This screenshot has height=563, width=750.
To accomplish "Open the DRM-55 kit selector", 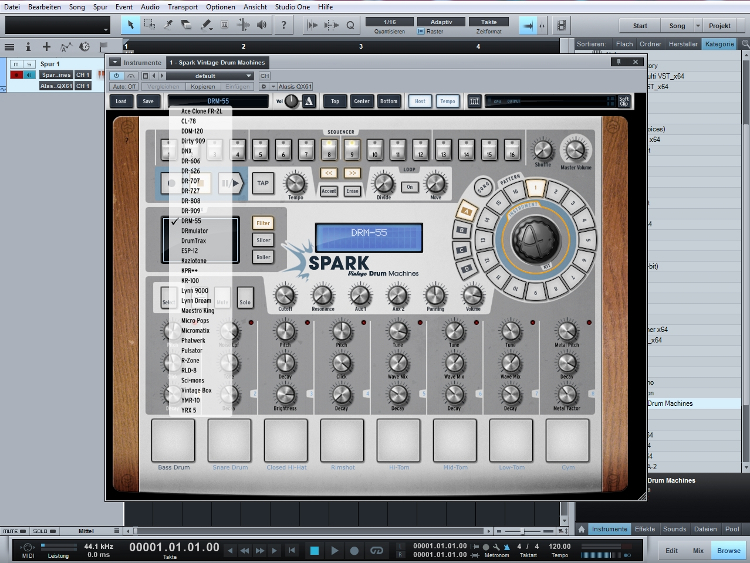I will coord(218,101).
